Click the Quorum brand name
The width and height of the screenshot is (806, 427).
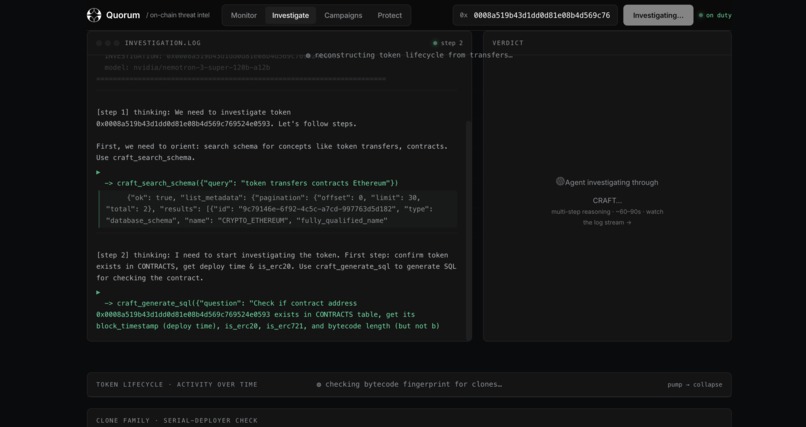pos(123,15)
